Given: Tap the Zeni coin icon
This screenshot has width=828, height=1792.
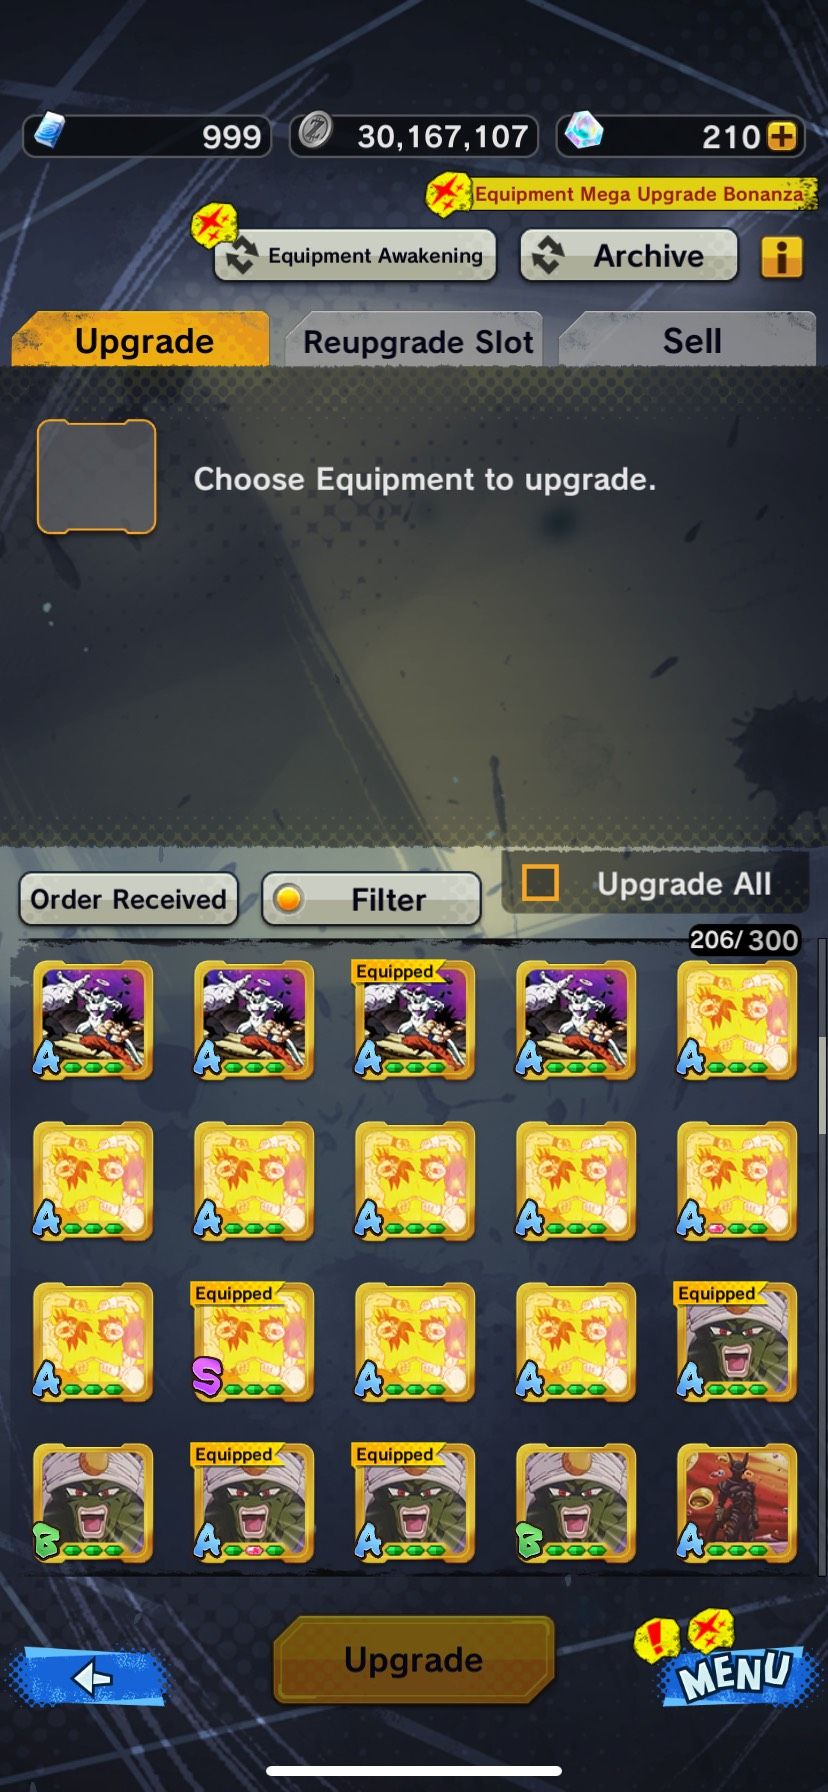Looking at the screenshot, I should pyautogui.click(x=315, y=132).
